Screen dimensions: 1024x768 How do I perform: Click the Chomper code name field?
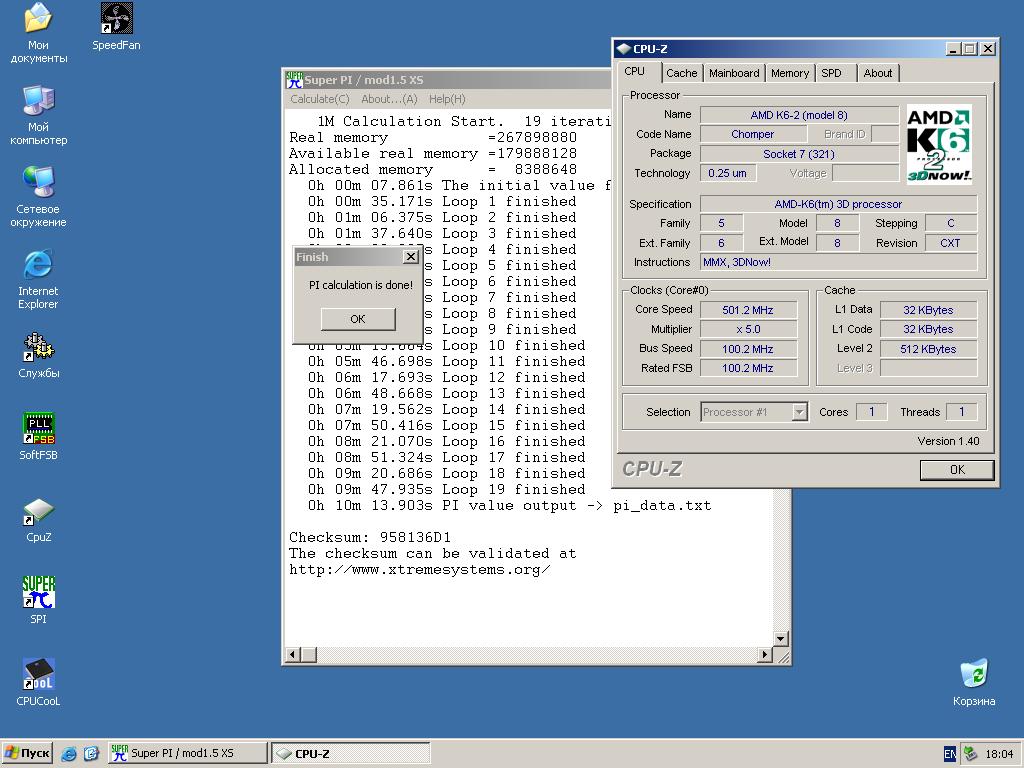pyautogui.click(x=752, y=134)
